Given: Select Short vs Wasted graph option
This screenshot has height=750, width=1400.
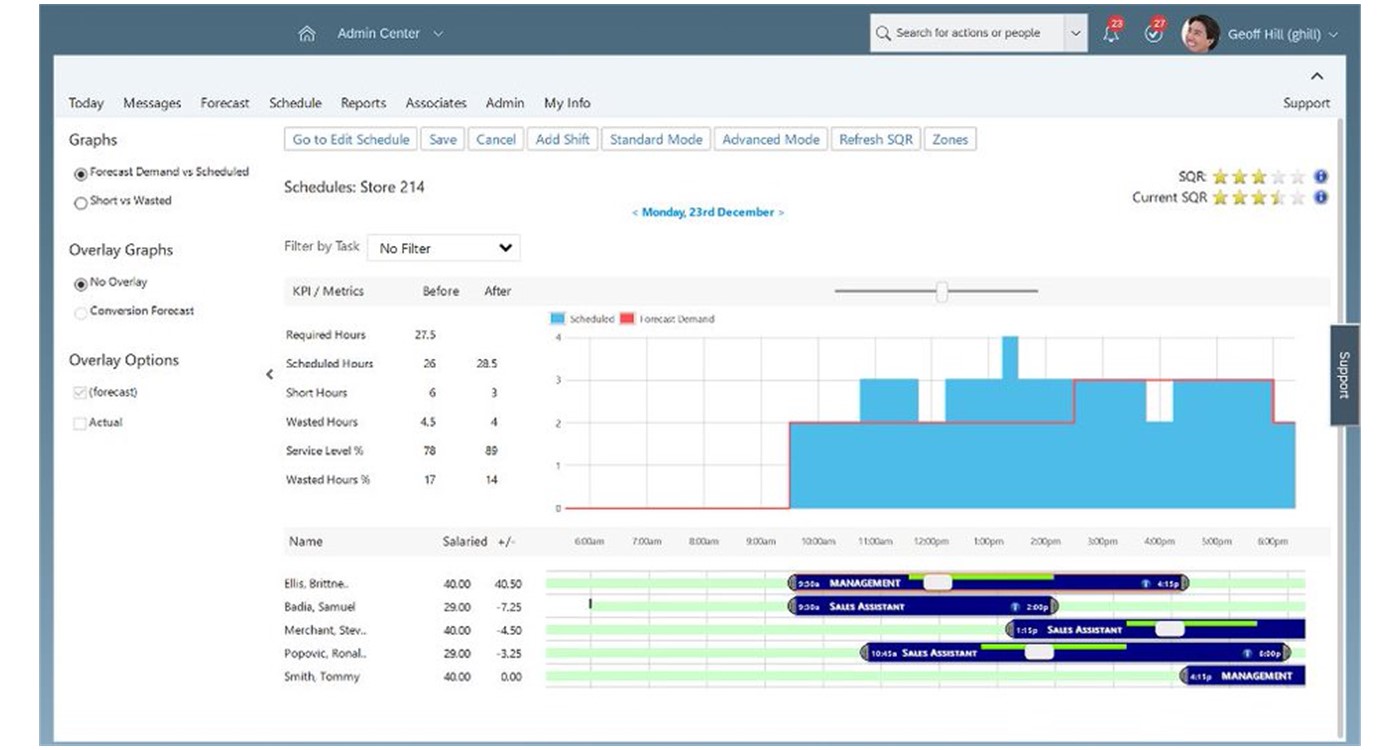Looking at the screenshot, I should [81, 203].
